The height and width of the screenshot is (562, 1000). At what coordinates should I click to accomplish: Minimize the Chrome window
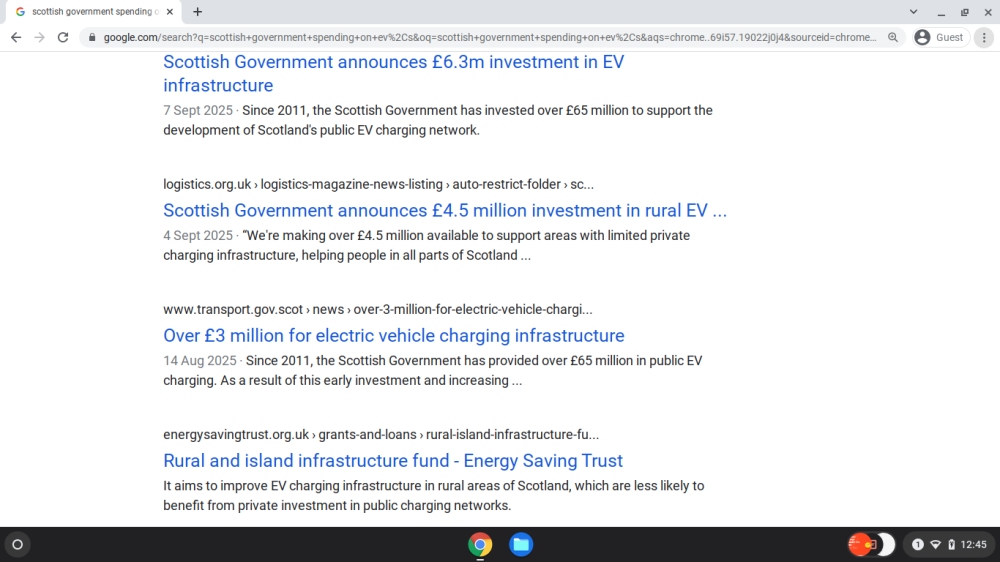point(941,12)
